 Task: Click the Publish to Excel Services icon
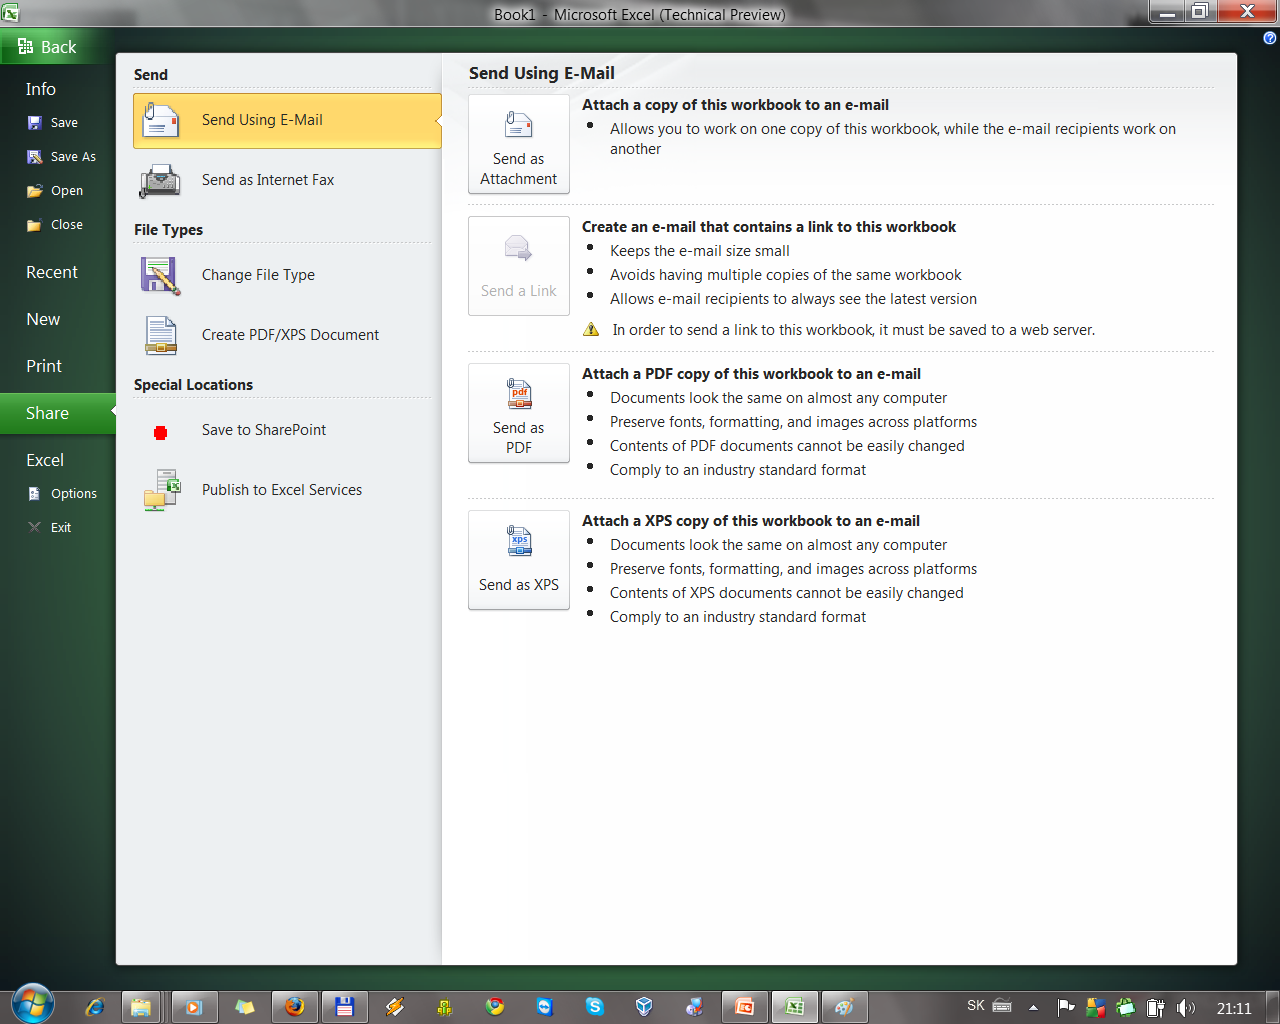pos(161,490)
